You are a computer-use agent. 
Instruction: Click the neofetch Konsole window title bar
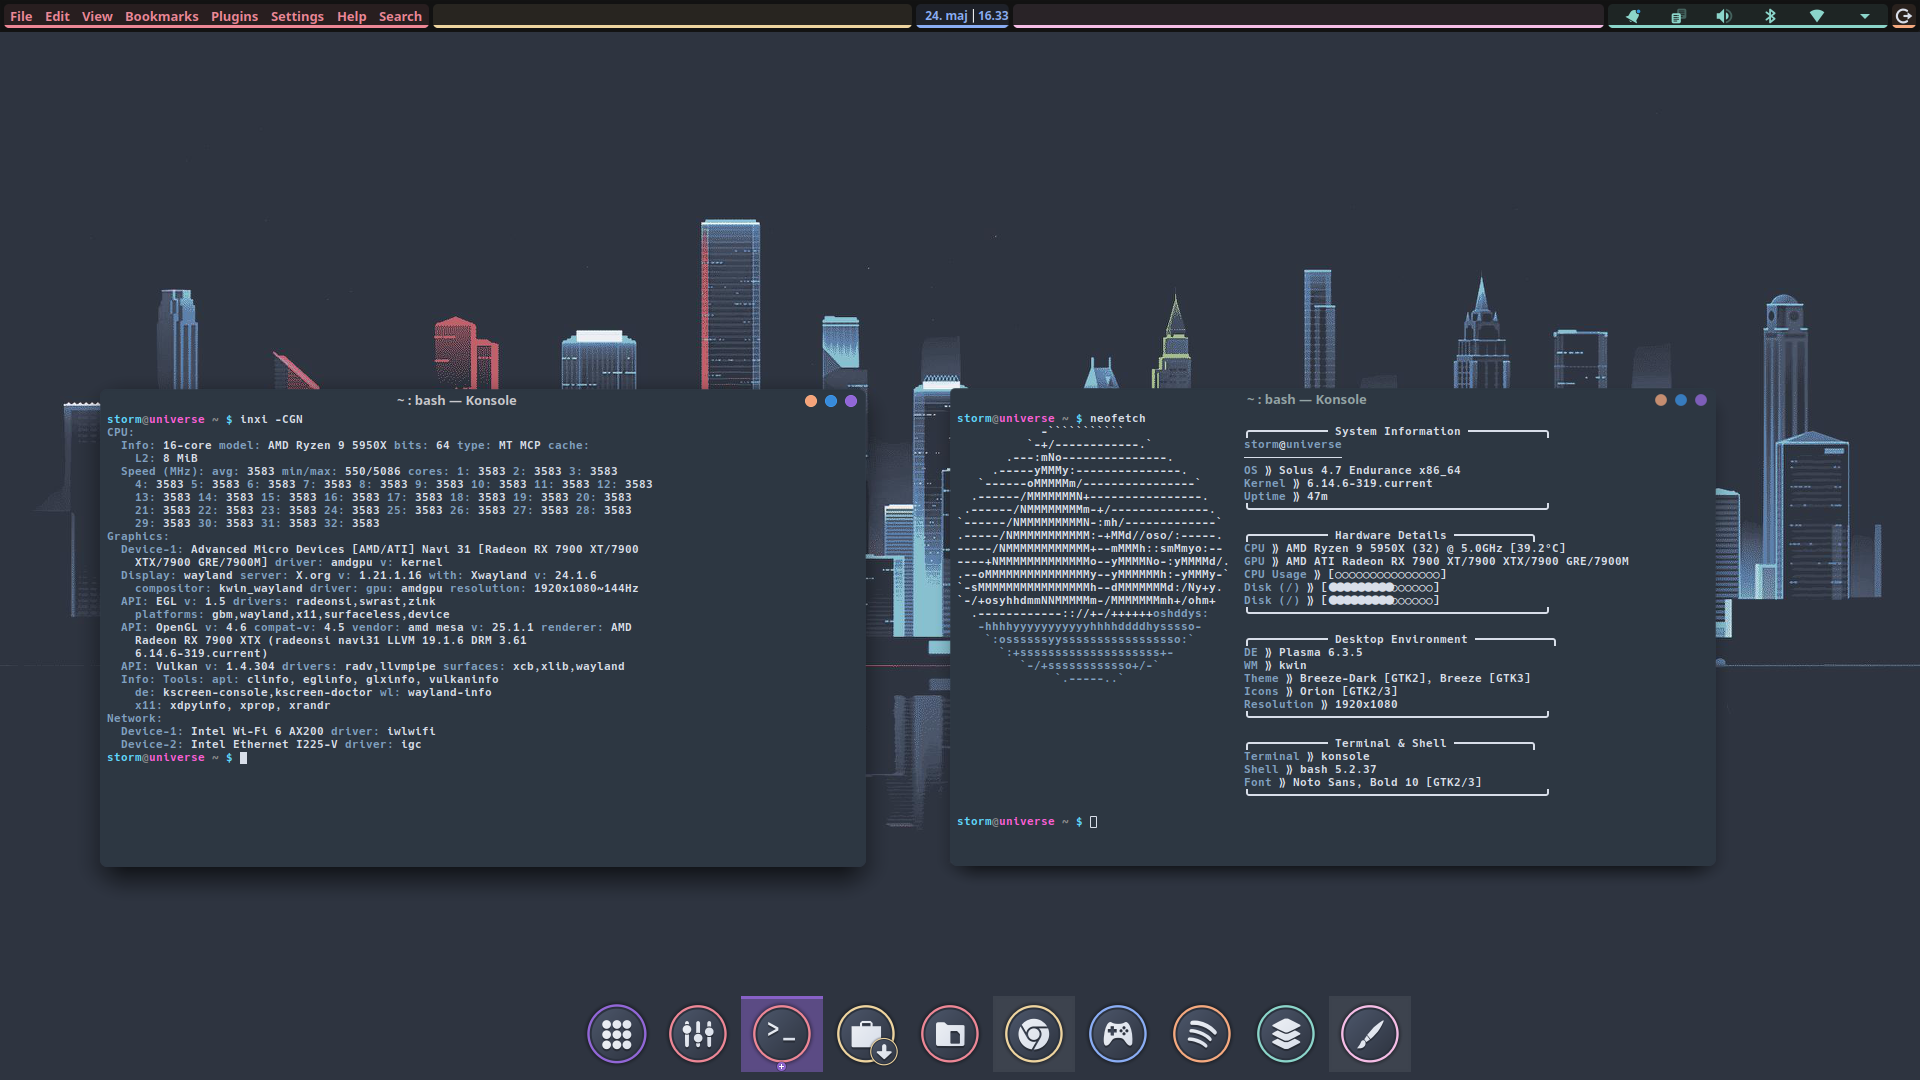tap(1306, 400)
